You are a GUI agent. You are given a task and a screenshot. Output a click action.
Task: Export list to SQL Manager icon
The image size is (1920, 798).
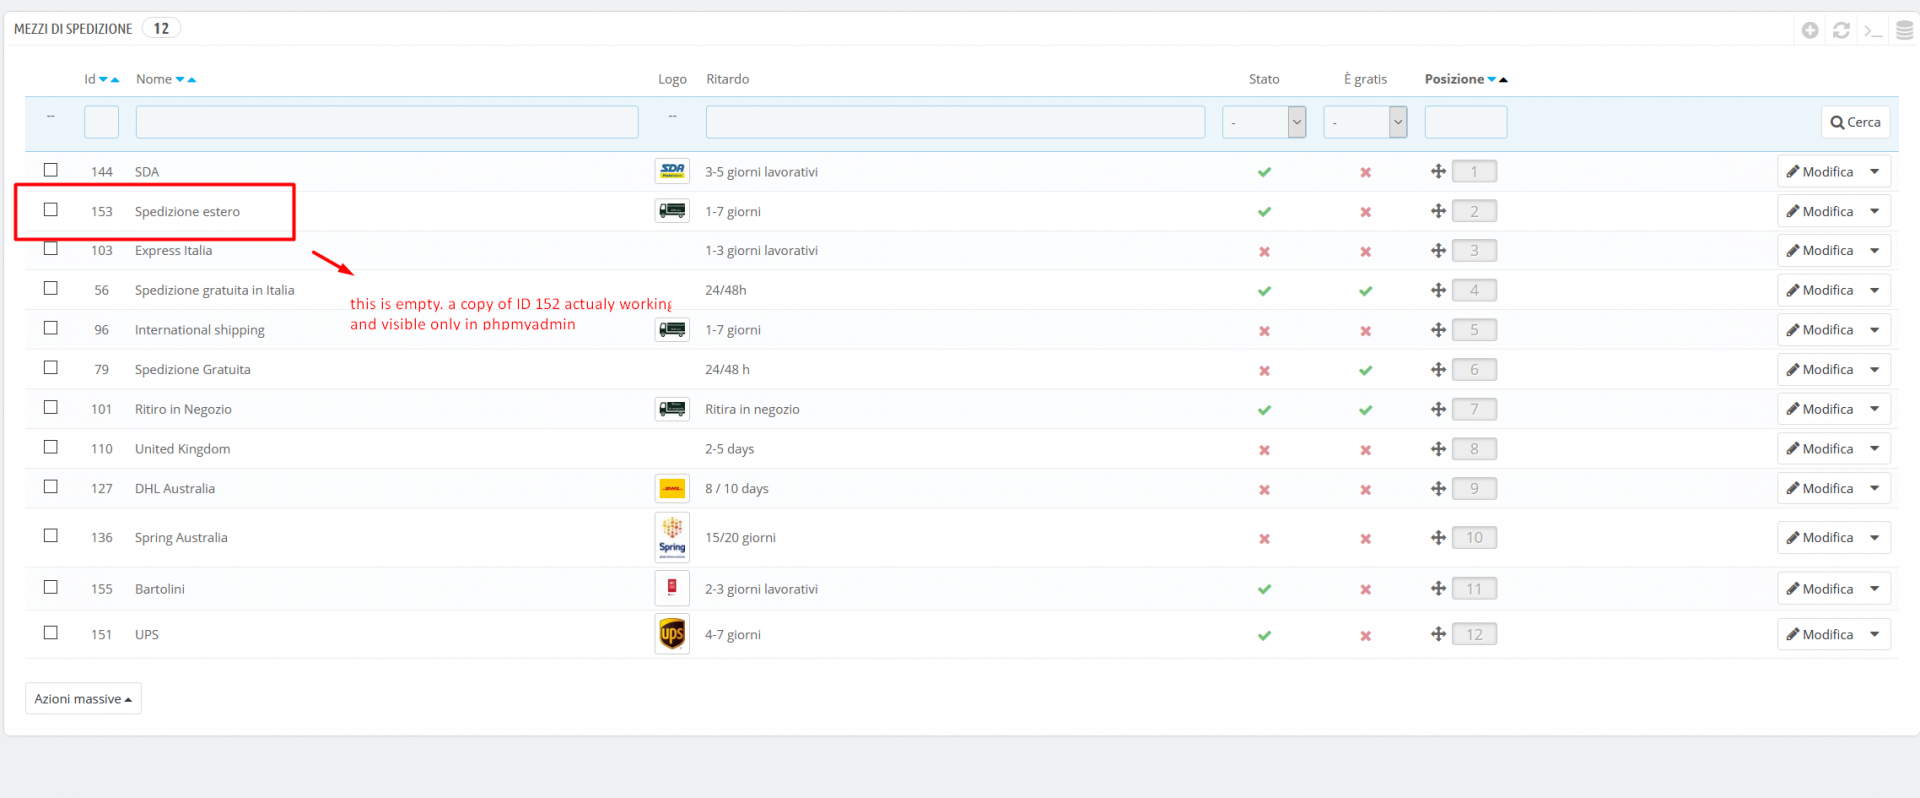(x=1905, y=30)
